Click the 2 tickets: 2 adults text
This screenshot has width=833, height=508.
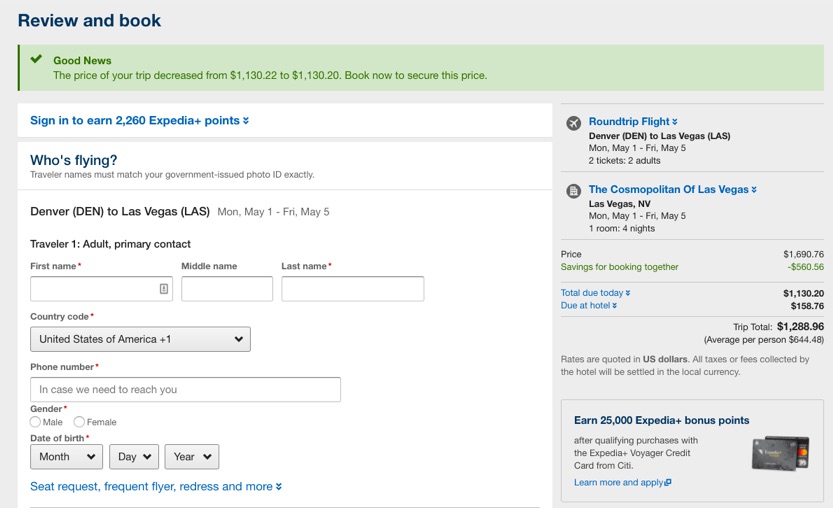624,160
